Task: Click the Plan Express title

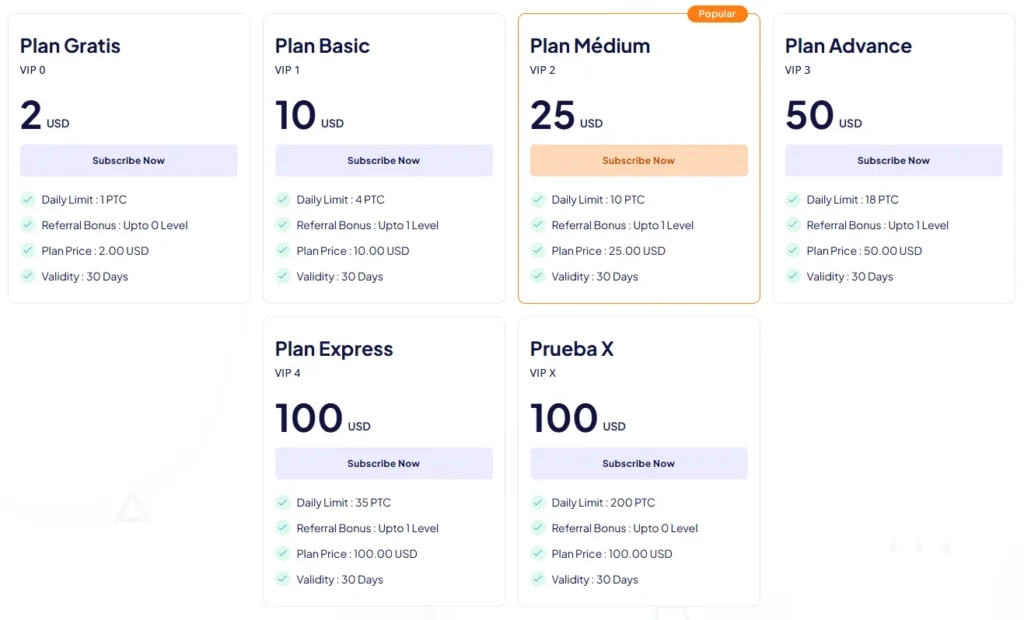Action: tap(334, 349)
